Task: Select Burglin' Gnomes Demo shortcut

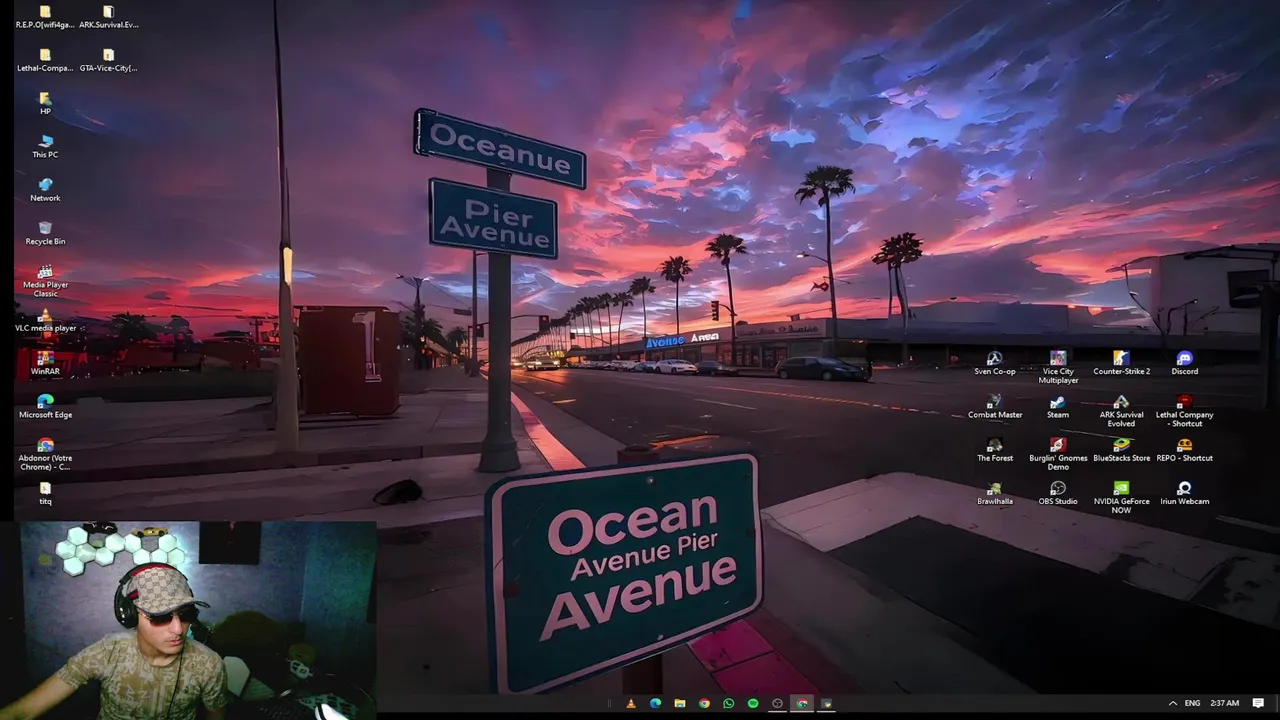Action: pos(1058,454)
